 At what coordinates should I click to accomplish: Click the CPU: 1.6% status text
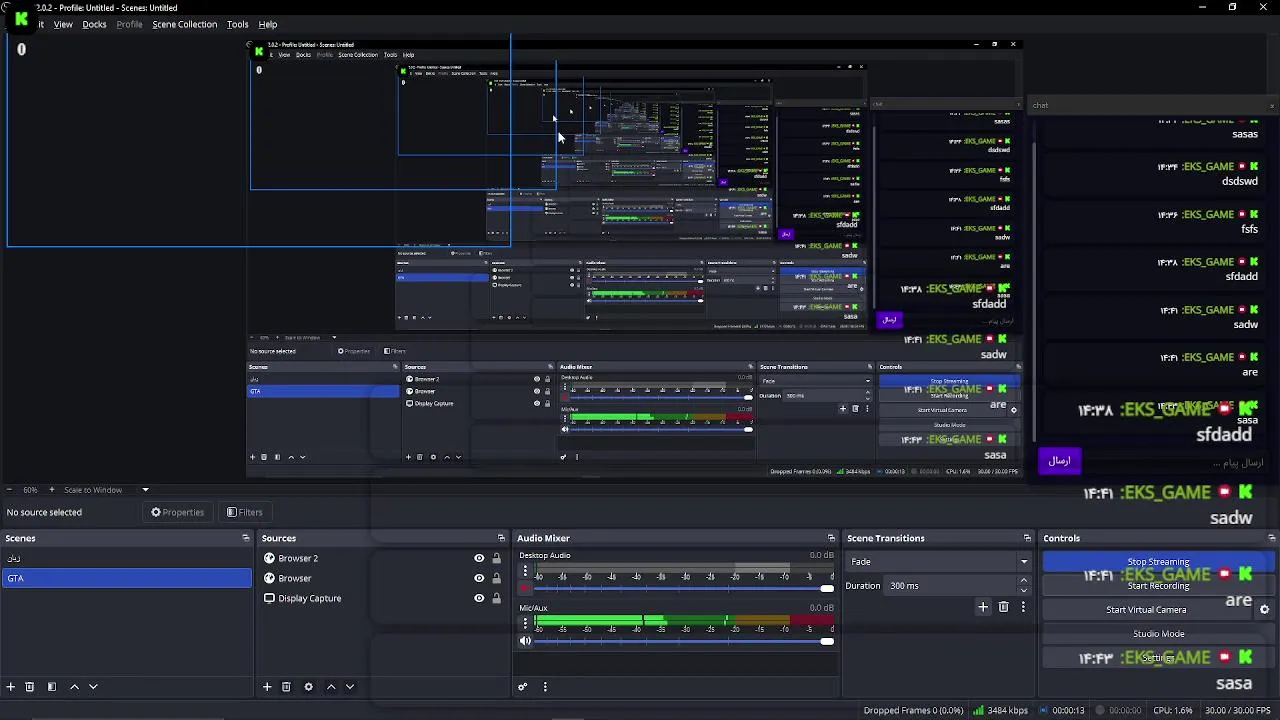[1173, 710]
